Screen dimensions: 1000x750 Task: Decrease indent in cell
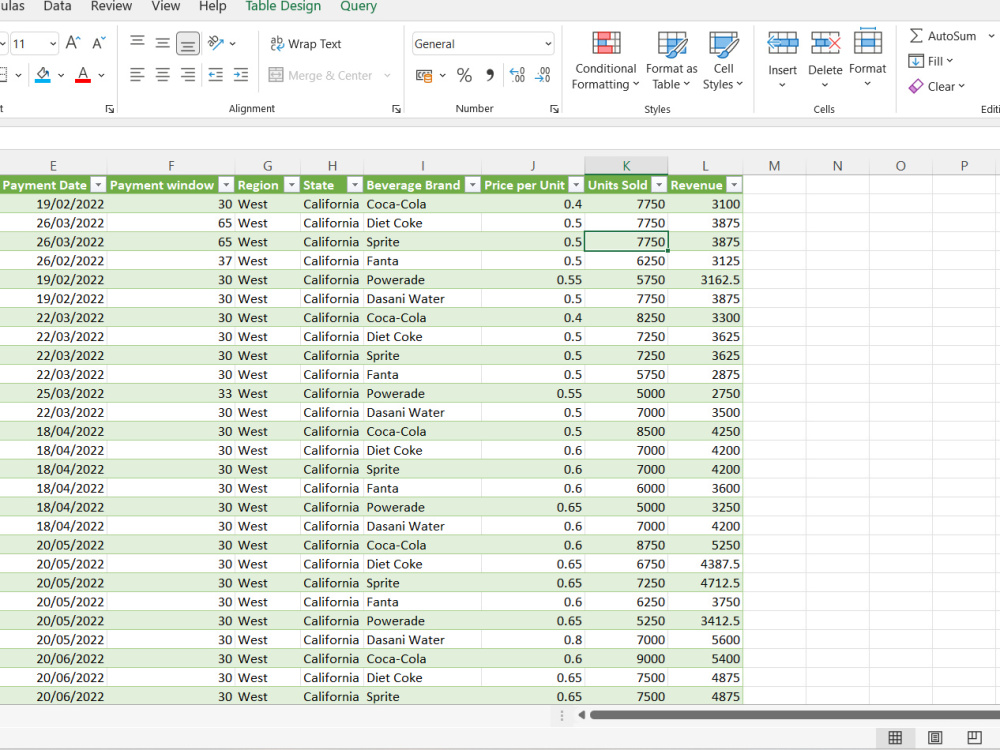[x=216, y=75]
